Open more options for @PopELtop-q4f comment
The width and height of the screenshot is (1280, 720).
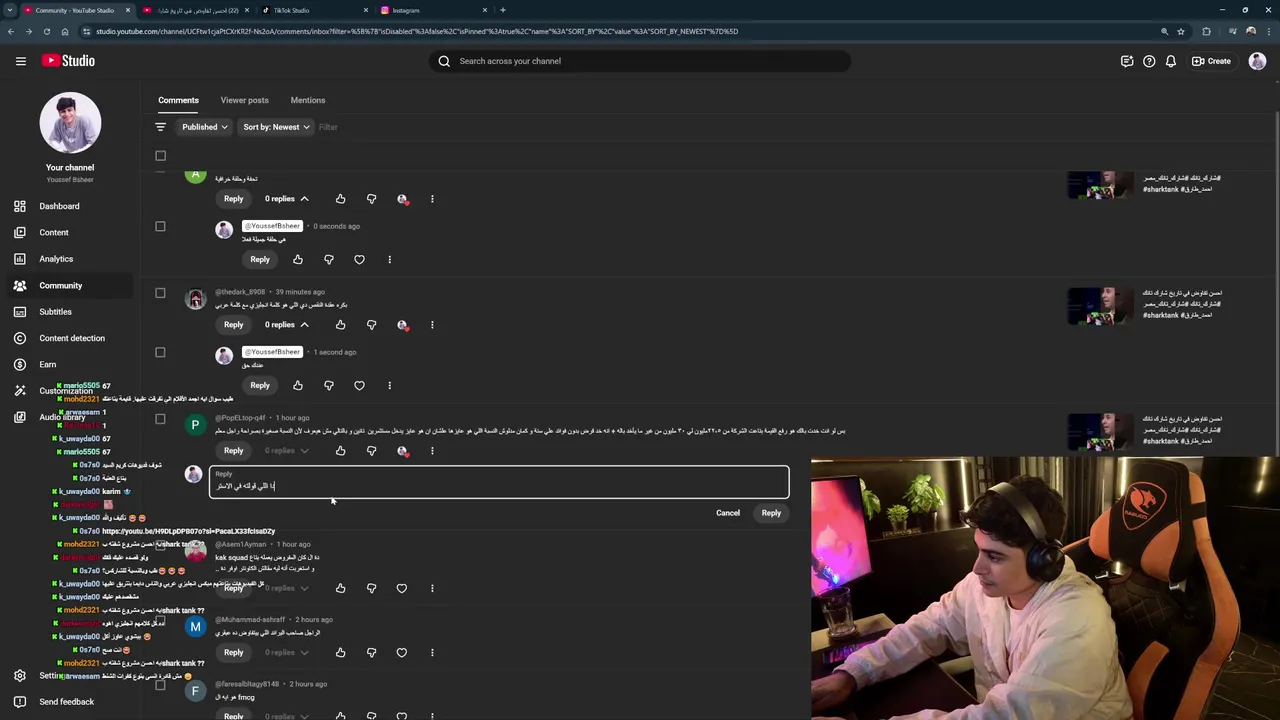pyautogui.click(x=432, y=451)
